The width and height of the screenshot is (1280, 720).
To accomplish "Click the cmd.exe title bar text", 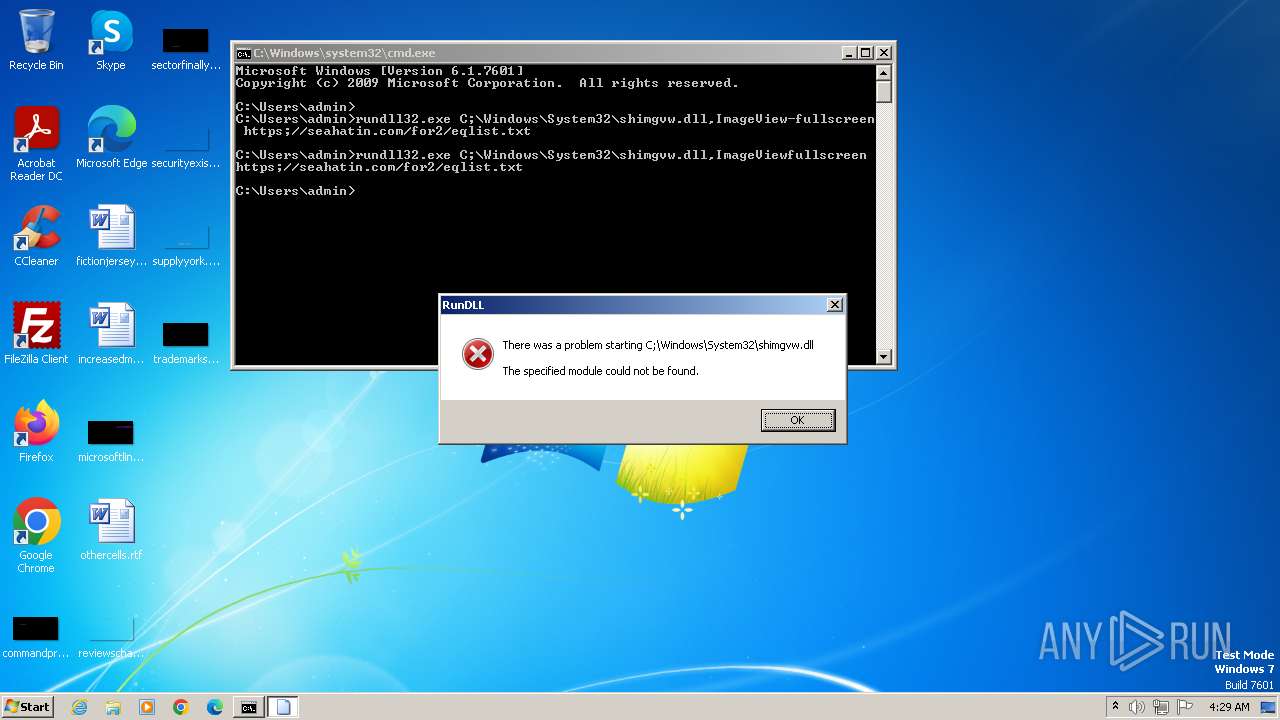I will pos(344,53).
